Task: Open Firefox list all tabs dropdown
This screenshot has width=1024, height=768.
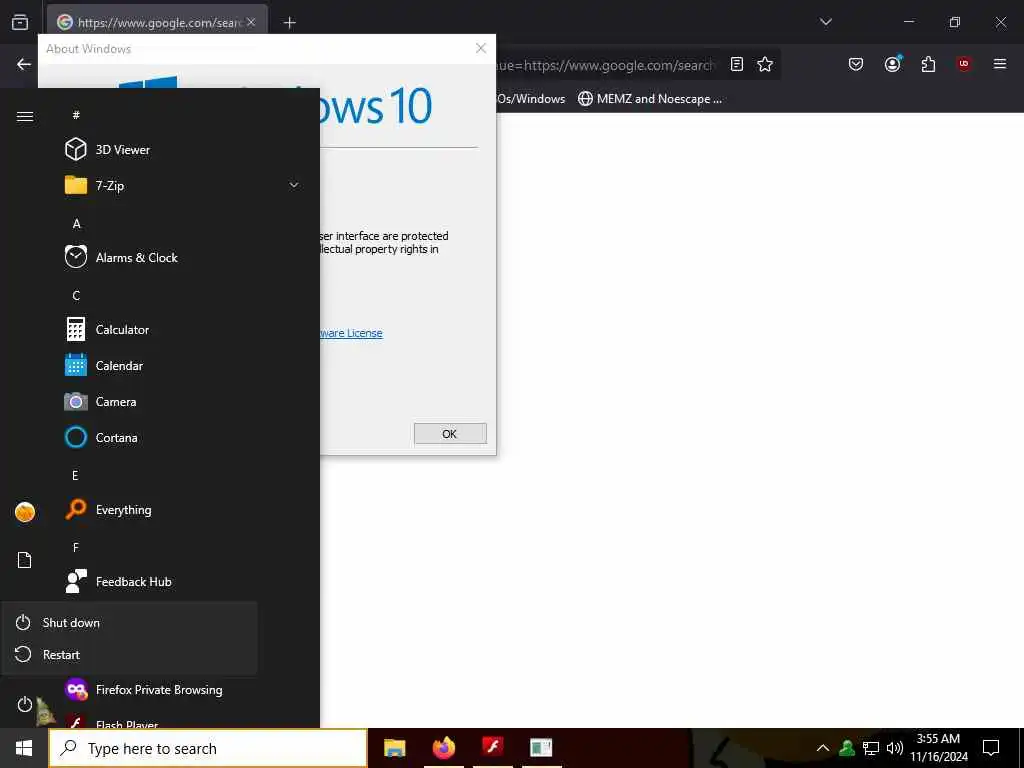Action: tap(825, 22)
